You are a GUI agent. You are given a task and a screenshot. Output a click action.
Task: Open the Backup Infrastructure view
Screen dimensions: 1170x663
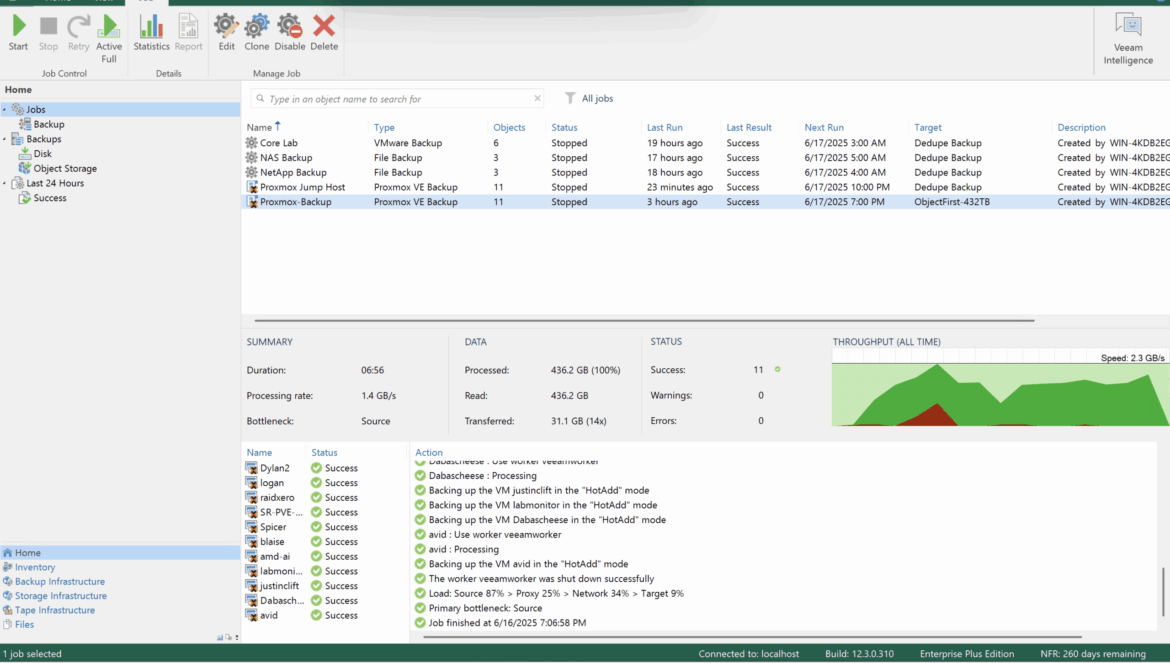60,582
